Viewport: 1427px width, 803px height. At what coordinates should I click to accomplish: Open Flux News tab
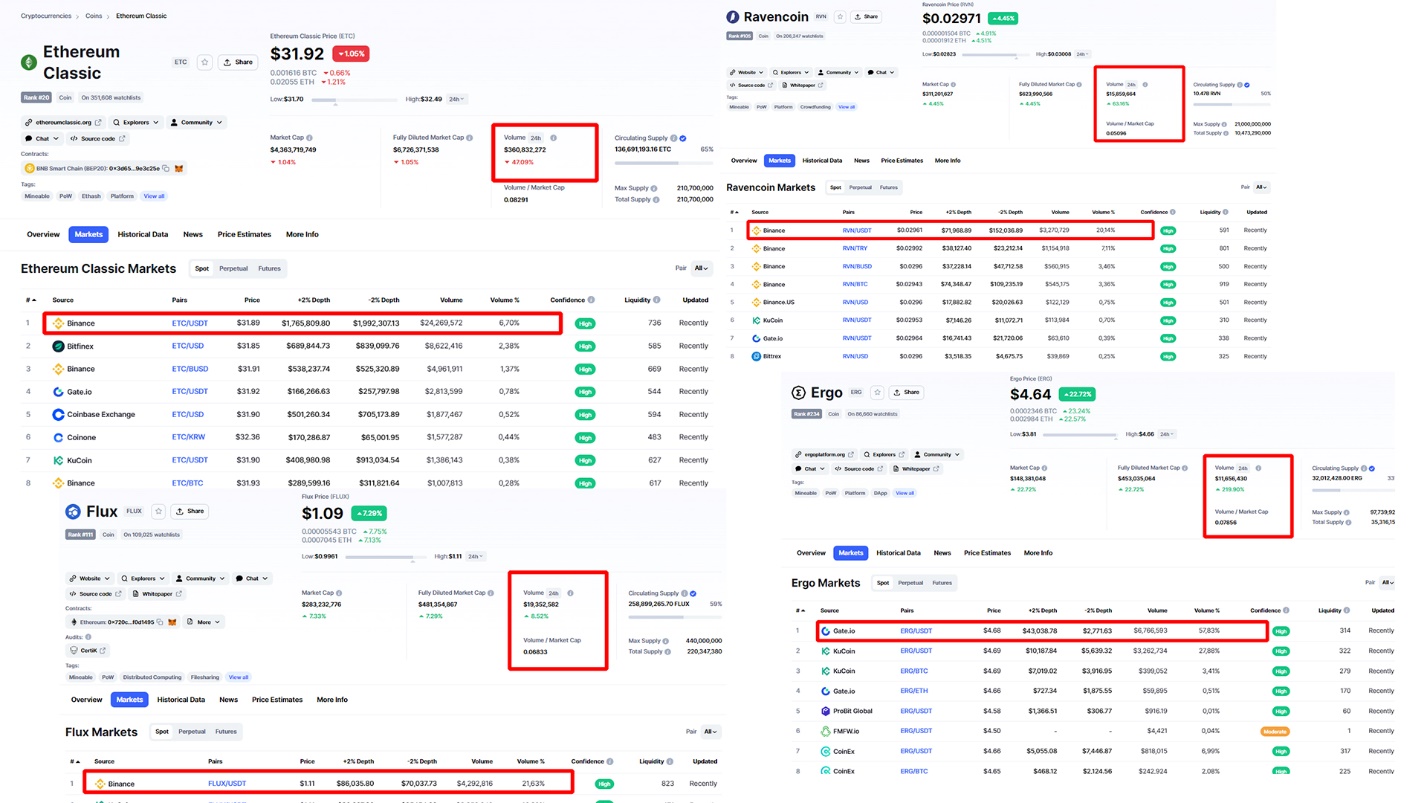click(229, 700)
